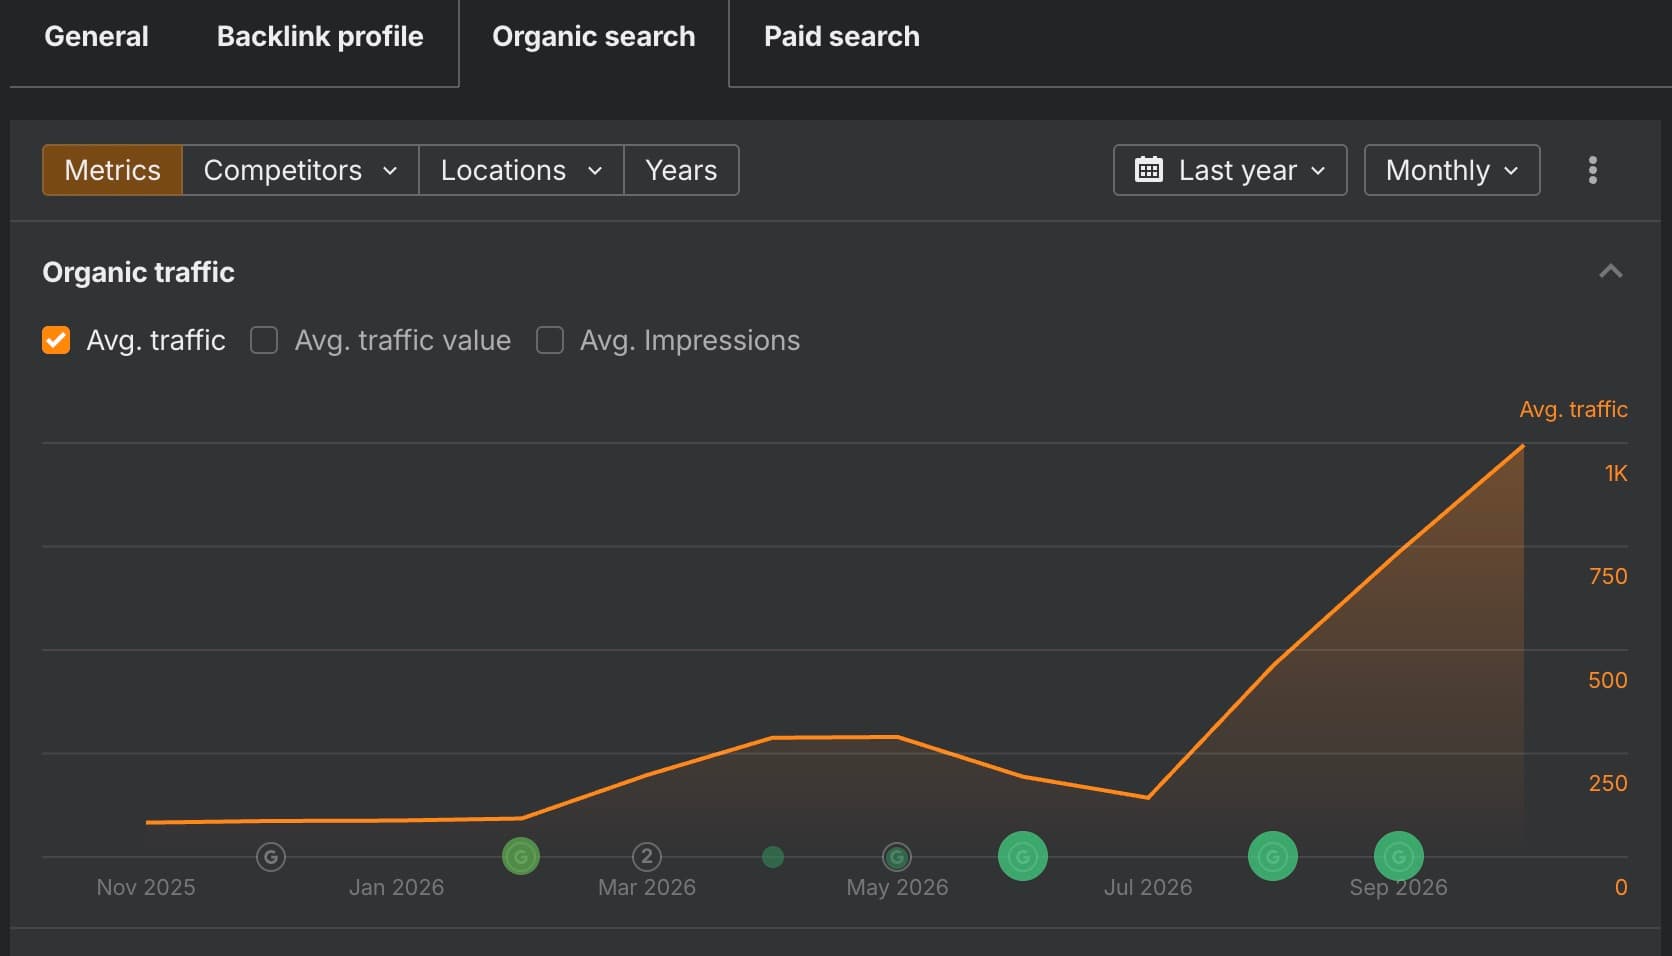This screenshot has width=1672, height=956.
Task: Open the Competitors dropdown
Action: pos(301,170)
